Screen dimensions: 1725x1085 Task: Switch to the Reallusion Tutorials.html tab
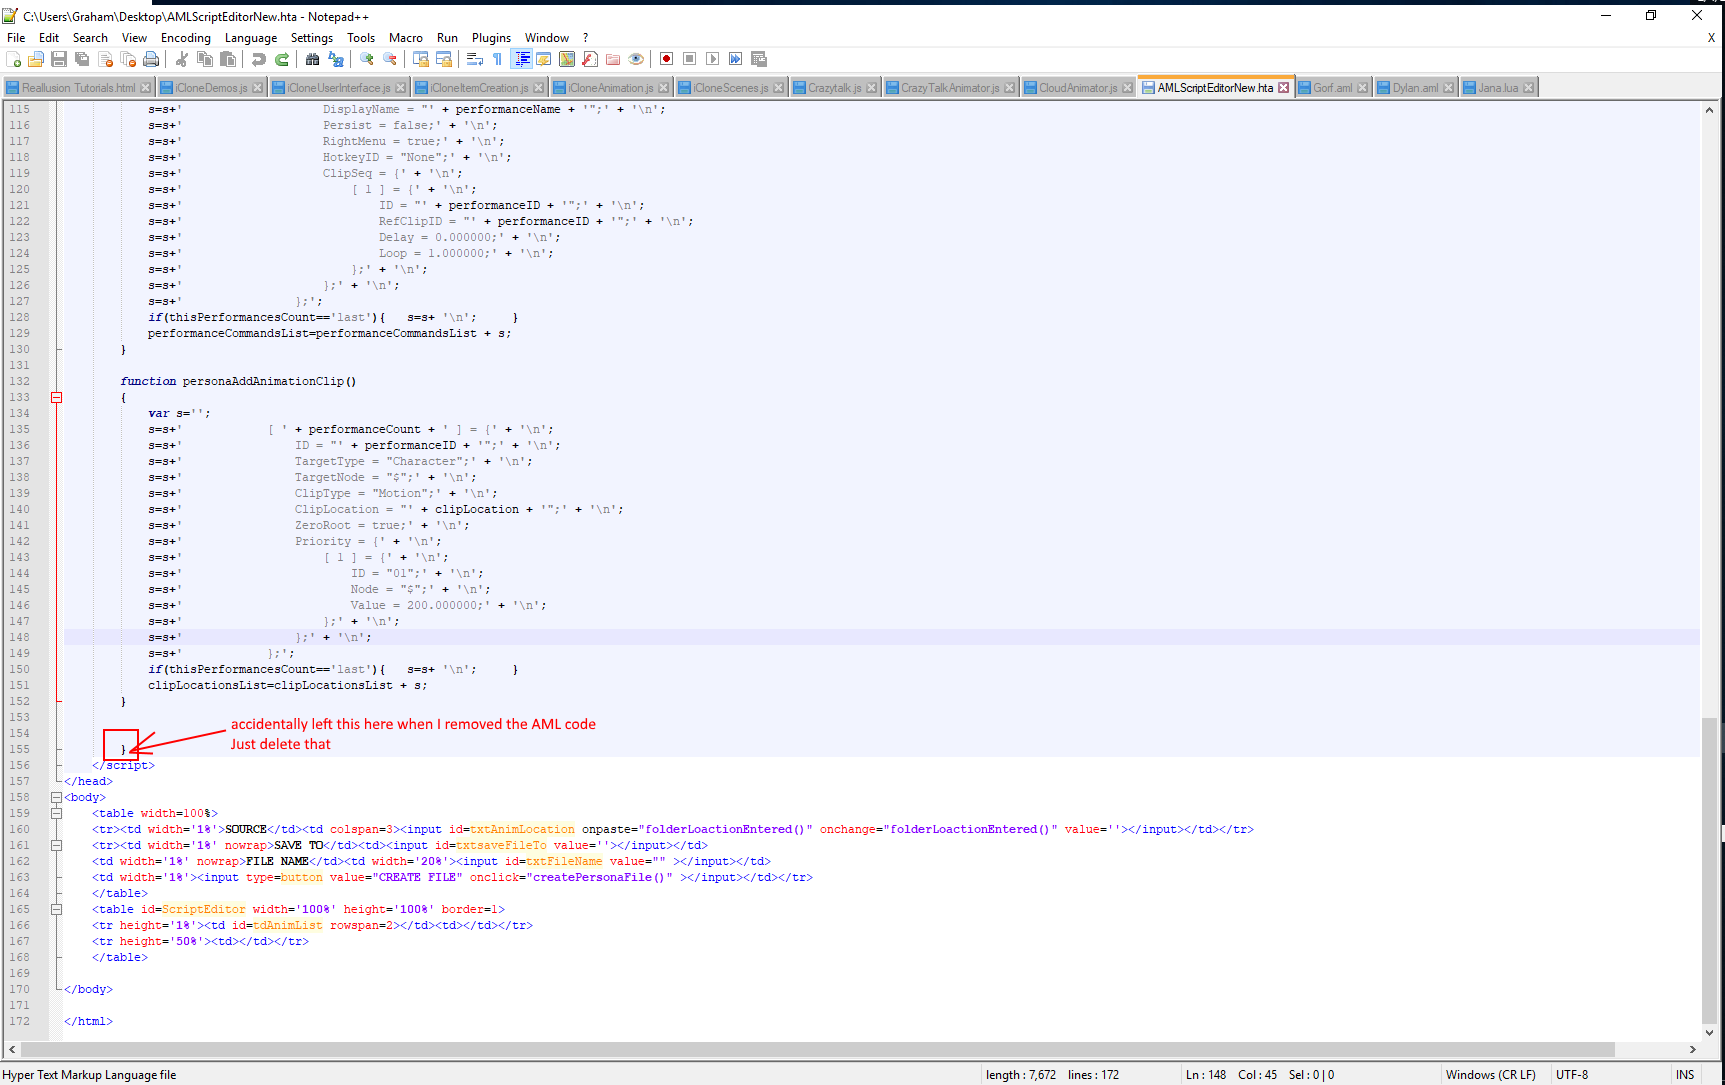click(78, 88)
